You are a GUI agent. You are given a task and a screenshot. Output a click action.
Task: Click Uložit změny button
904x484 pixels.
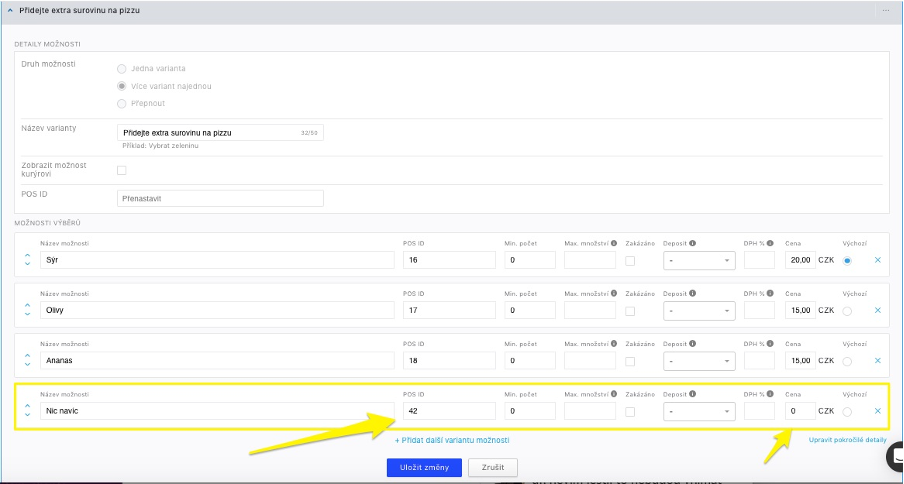(x=424, y=467)
